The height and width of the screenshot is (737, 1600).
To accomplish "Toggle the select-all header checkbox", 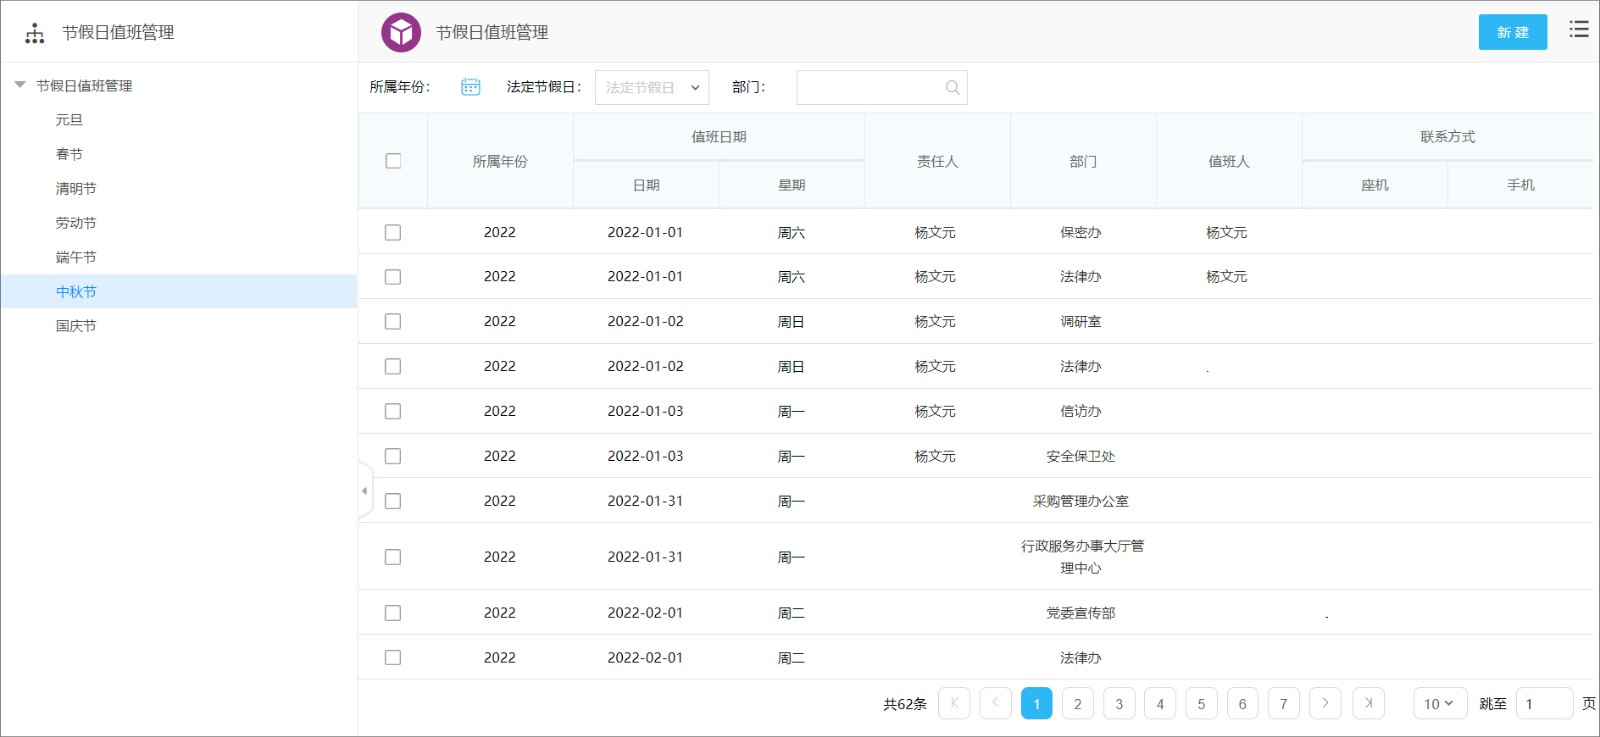I will [393, 161].
